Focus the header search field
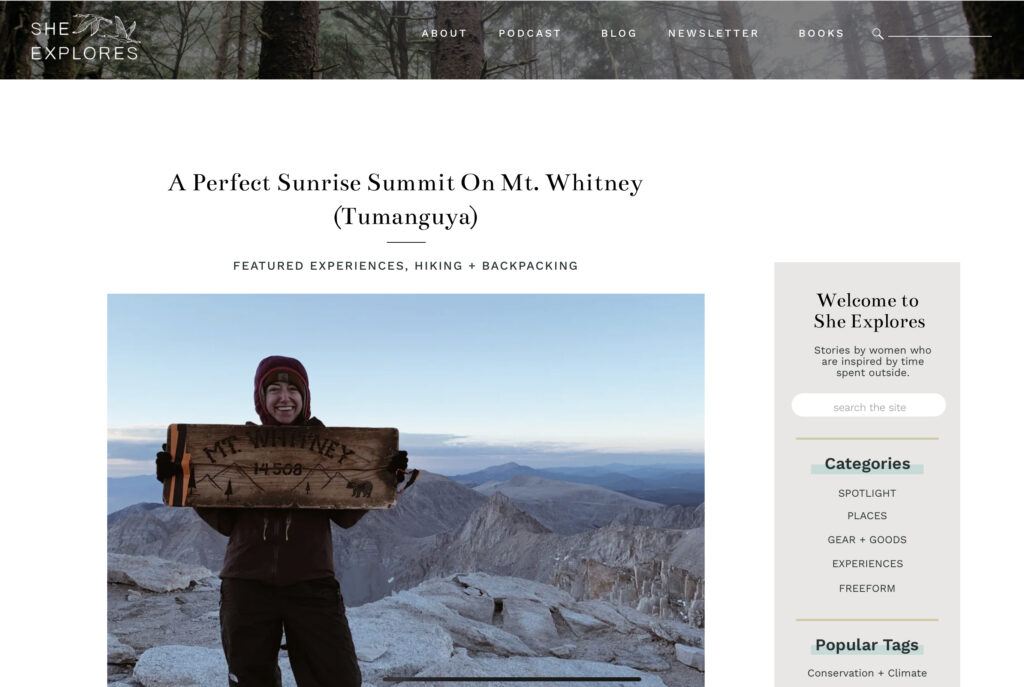 pos(940,31)
